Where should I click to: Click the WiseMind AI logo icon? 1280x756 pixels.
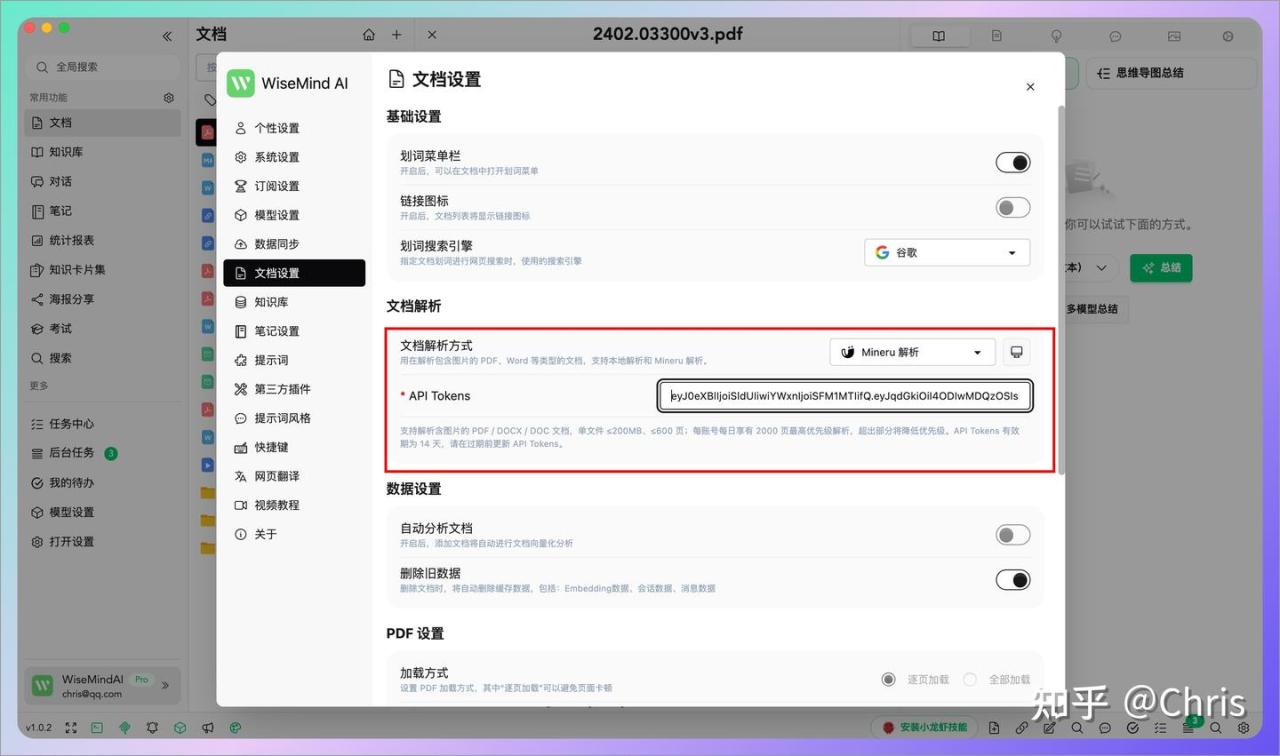241,83
